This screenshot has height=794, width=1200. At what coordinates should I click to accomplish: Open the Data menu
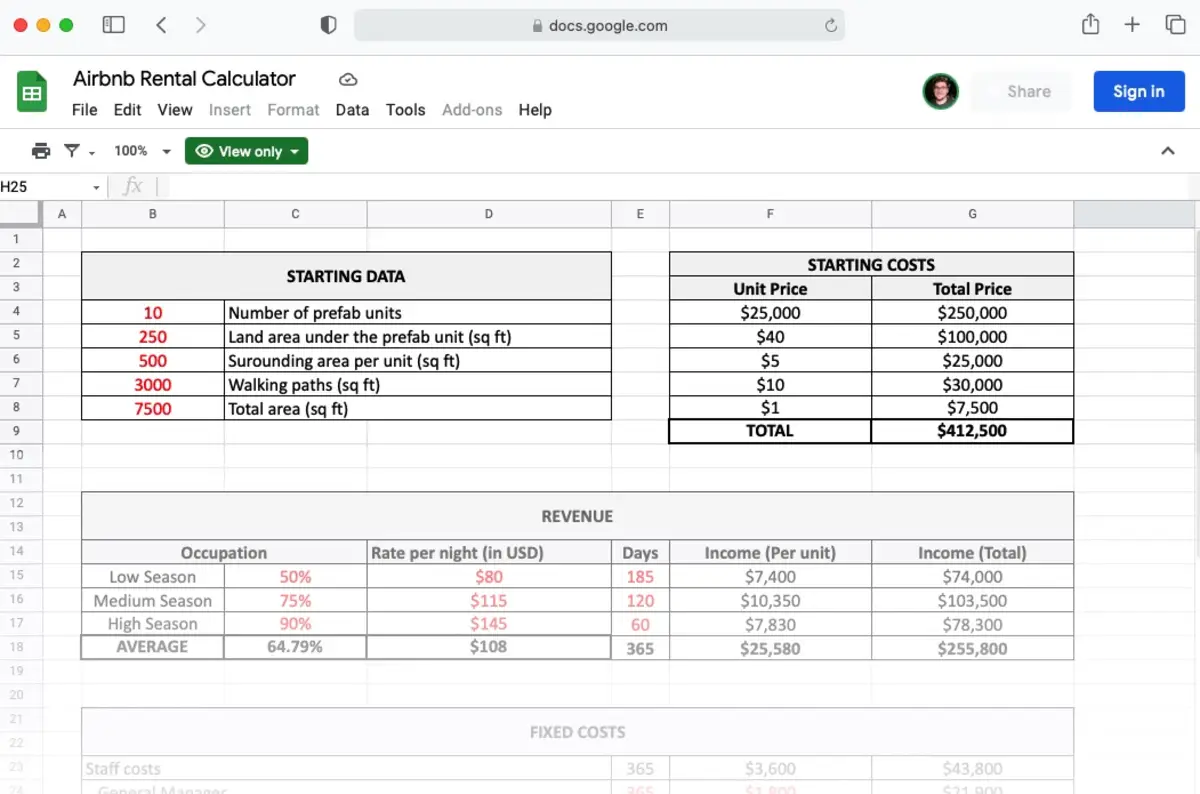pyautogui.click(x=352, y=110)
